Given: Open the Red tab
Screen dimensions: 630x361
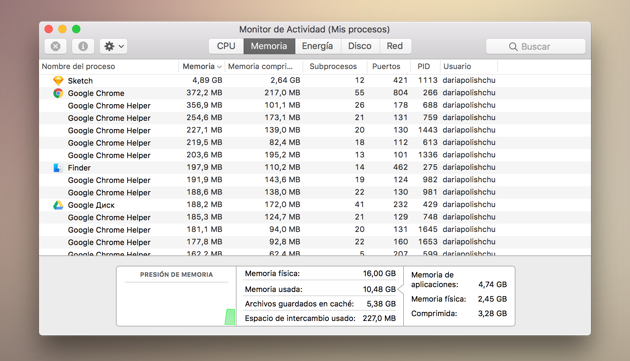Looking at the screenshot, I should pyautogui.click(x=395, y=46).
